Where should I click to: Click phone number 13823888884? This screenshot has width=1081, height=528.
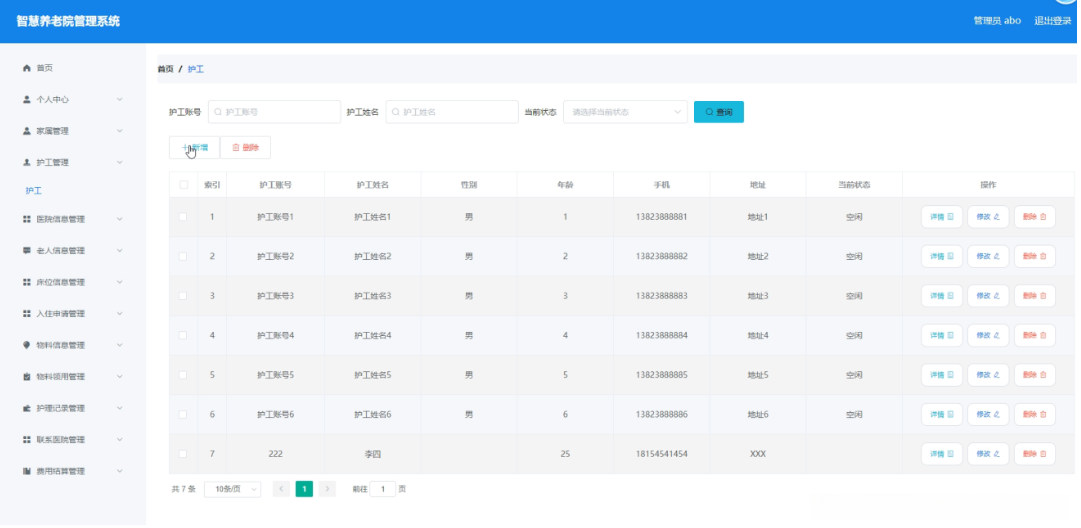[661, 336]
